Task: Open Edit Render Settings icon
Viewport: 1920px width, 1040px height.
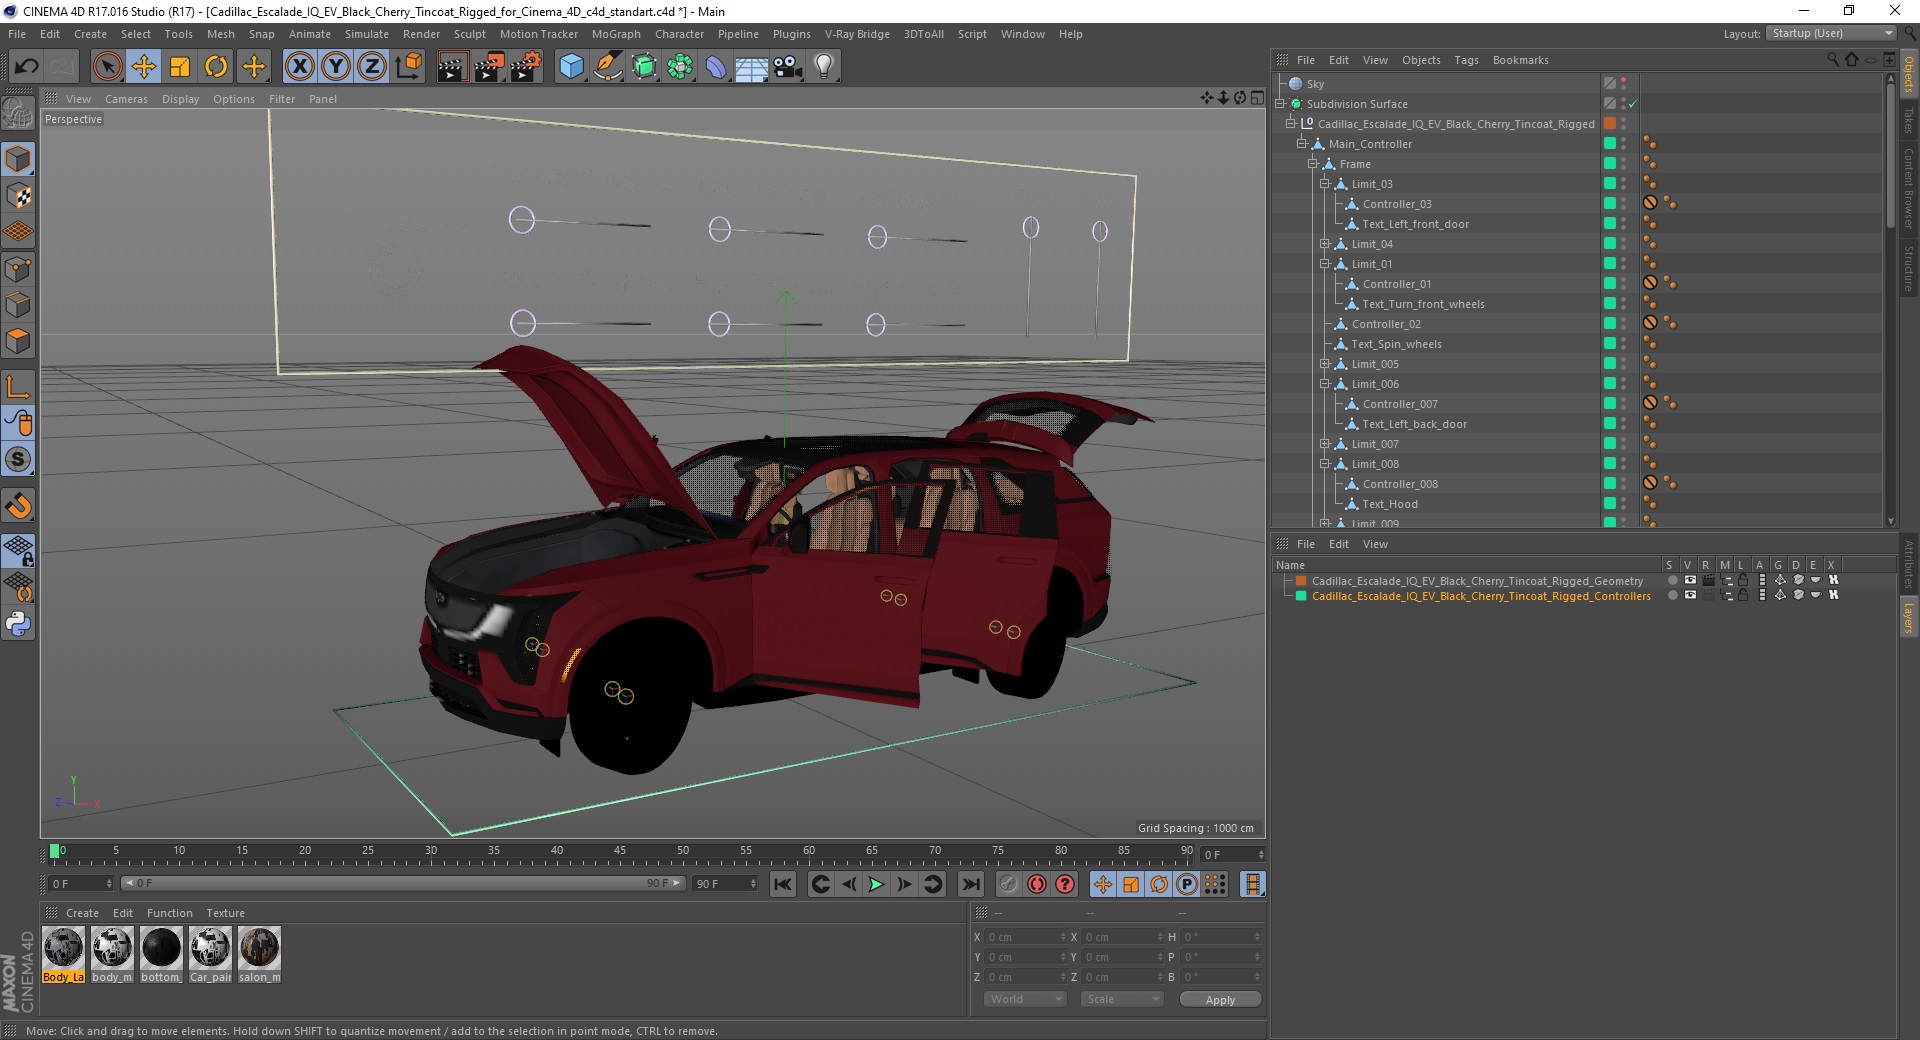Action: click(525, 67)
